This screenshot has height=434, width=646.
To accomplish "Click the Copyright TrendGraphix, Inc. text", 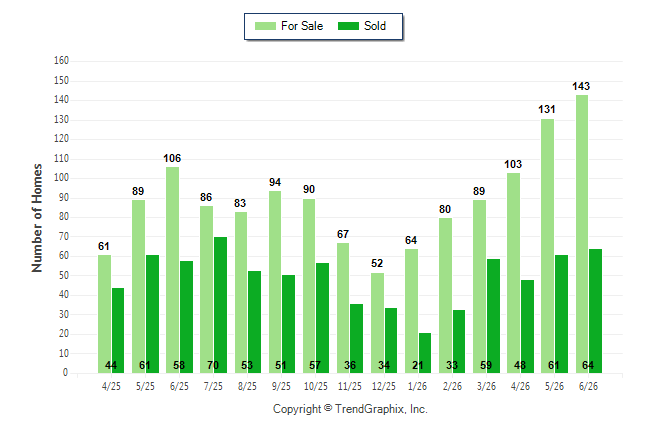I will pos(350,409).
